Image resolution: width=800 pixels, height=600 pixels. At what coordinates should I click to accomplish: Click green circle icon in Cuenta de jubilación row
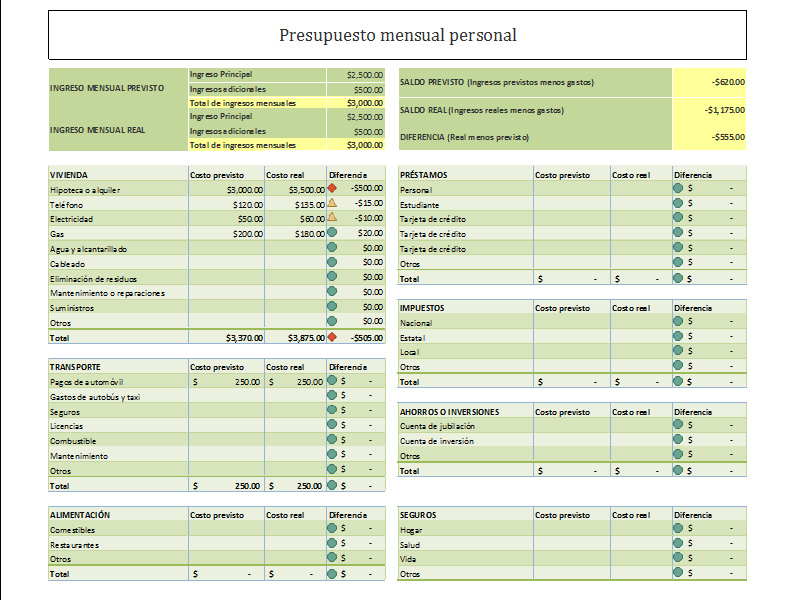[x=678, y=424]
